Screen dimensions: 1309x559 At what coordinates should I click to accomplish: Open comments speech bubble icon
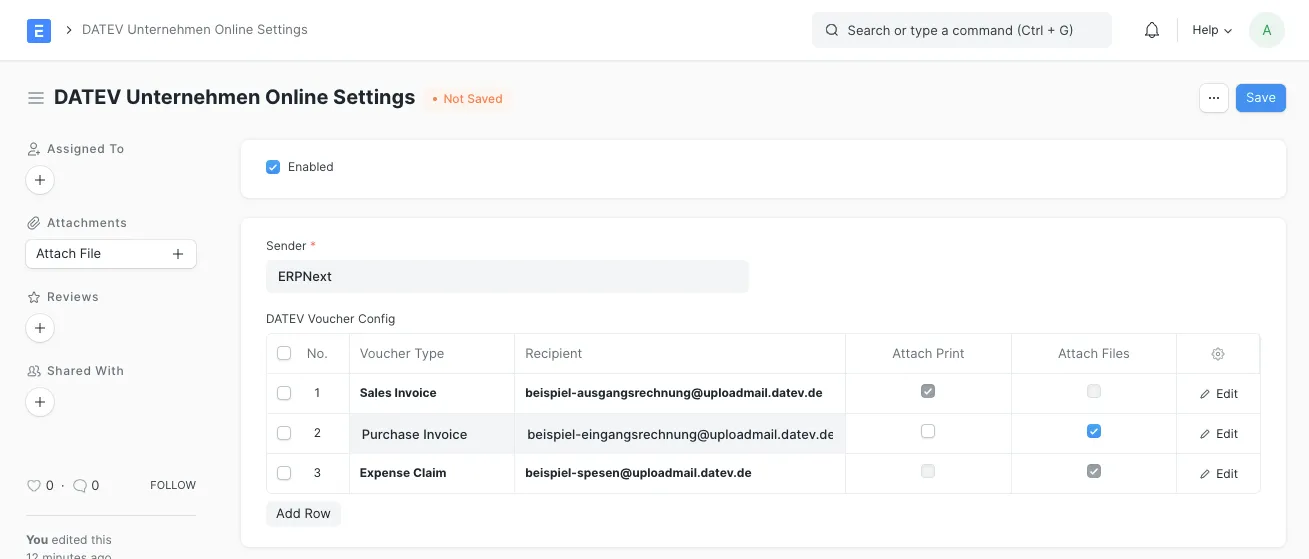click(79, 486)
